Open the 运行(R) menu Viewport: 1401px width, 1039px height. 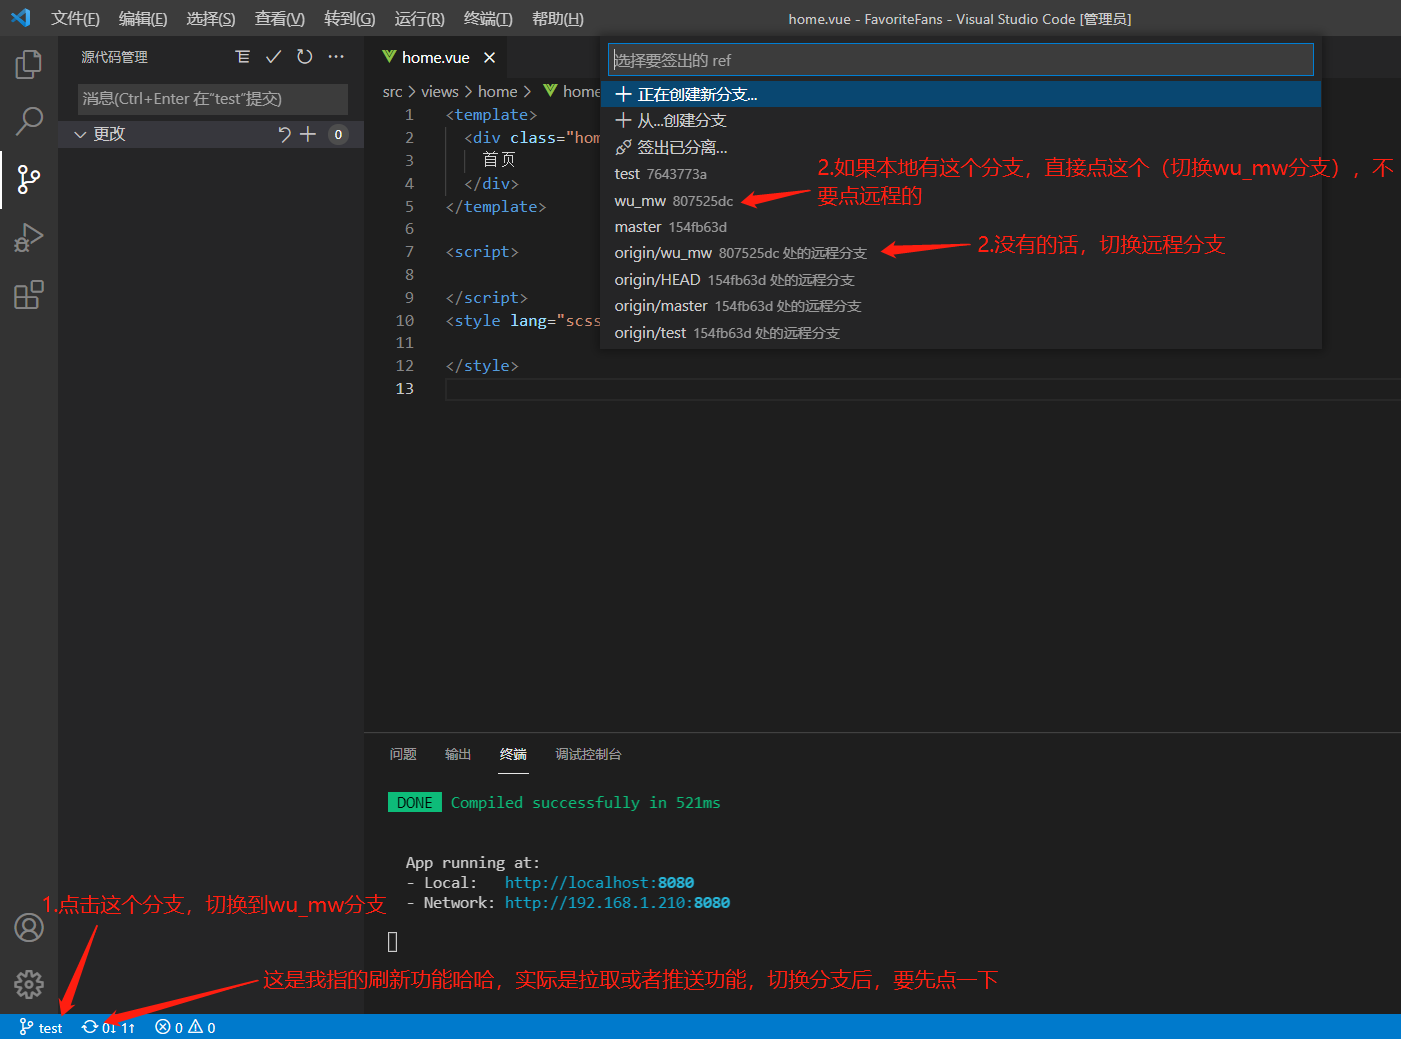coord(420,19)
